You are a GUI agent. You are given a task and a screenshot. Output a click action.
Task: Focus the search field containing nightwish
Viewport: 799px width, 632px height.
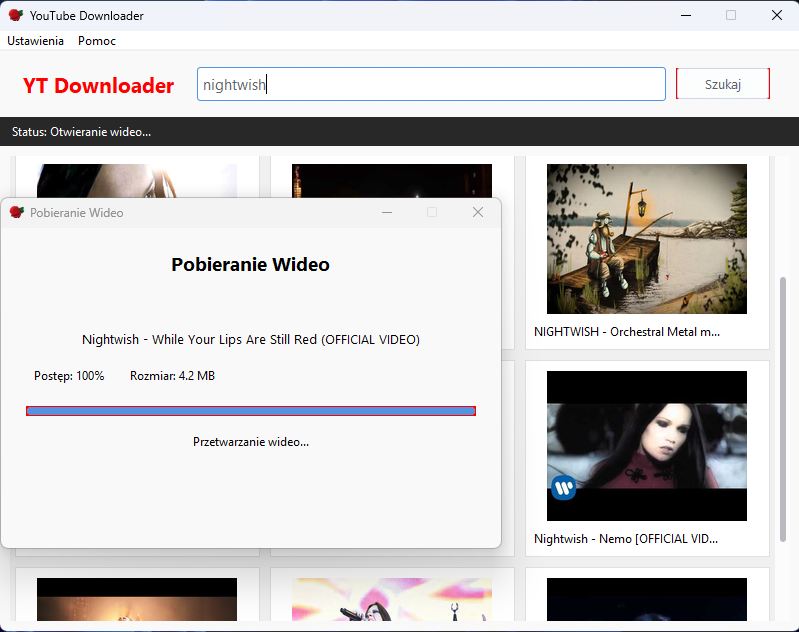(431, 84)
